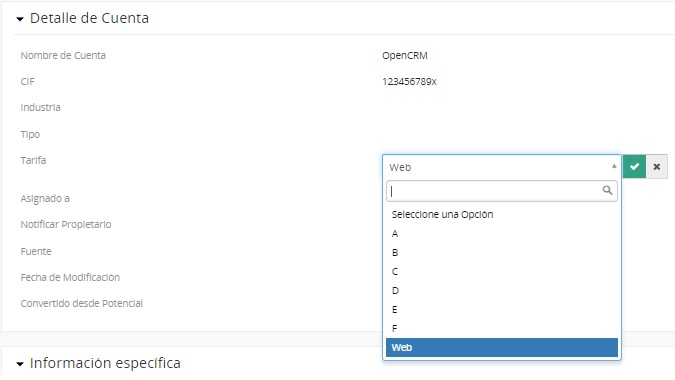Image resolution: width=675 pixels, height=380 pixels.
Task: Close the Tarifa dropdown showing Web
Action: tap(502, 167)
